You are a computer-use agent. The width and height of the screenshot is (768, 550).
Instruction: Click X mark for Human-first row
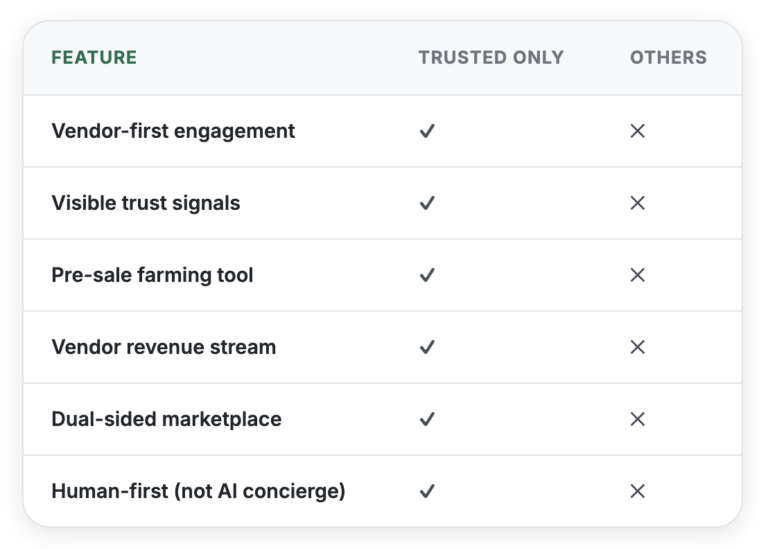pyautogui.click(x=637, y=491)
